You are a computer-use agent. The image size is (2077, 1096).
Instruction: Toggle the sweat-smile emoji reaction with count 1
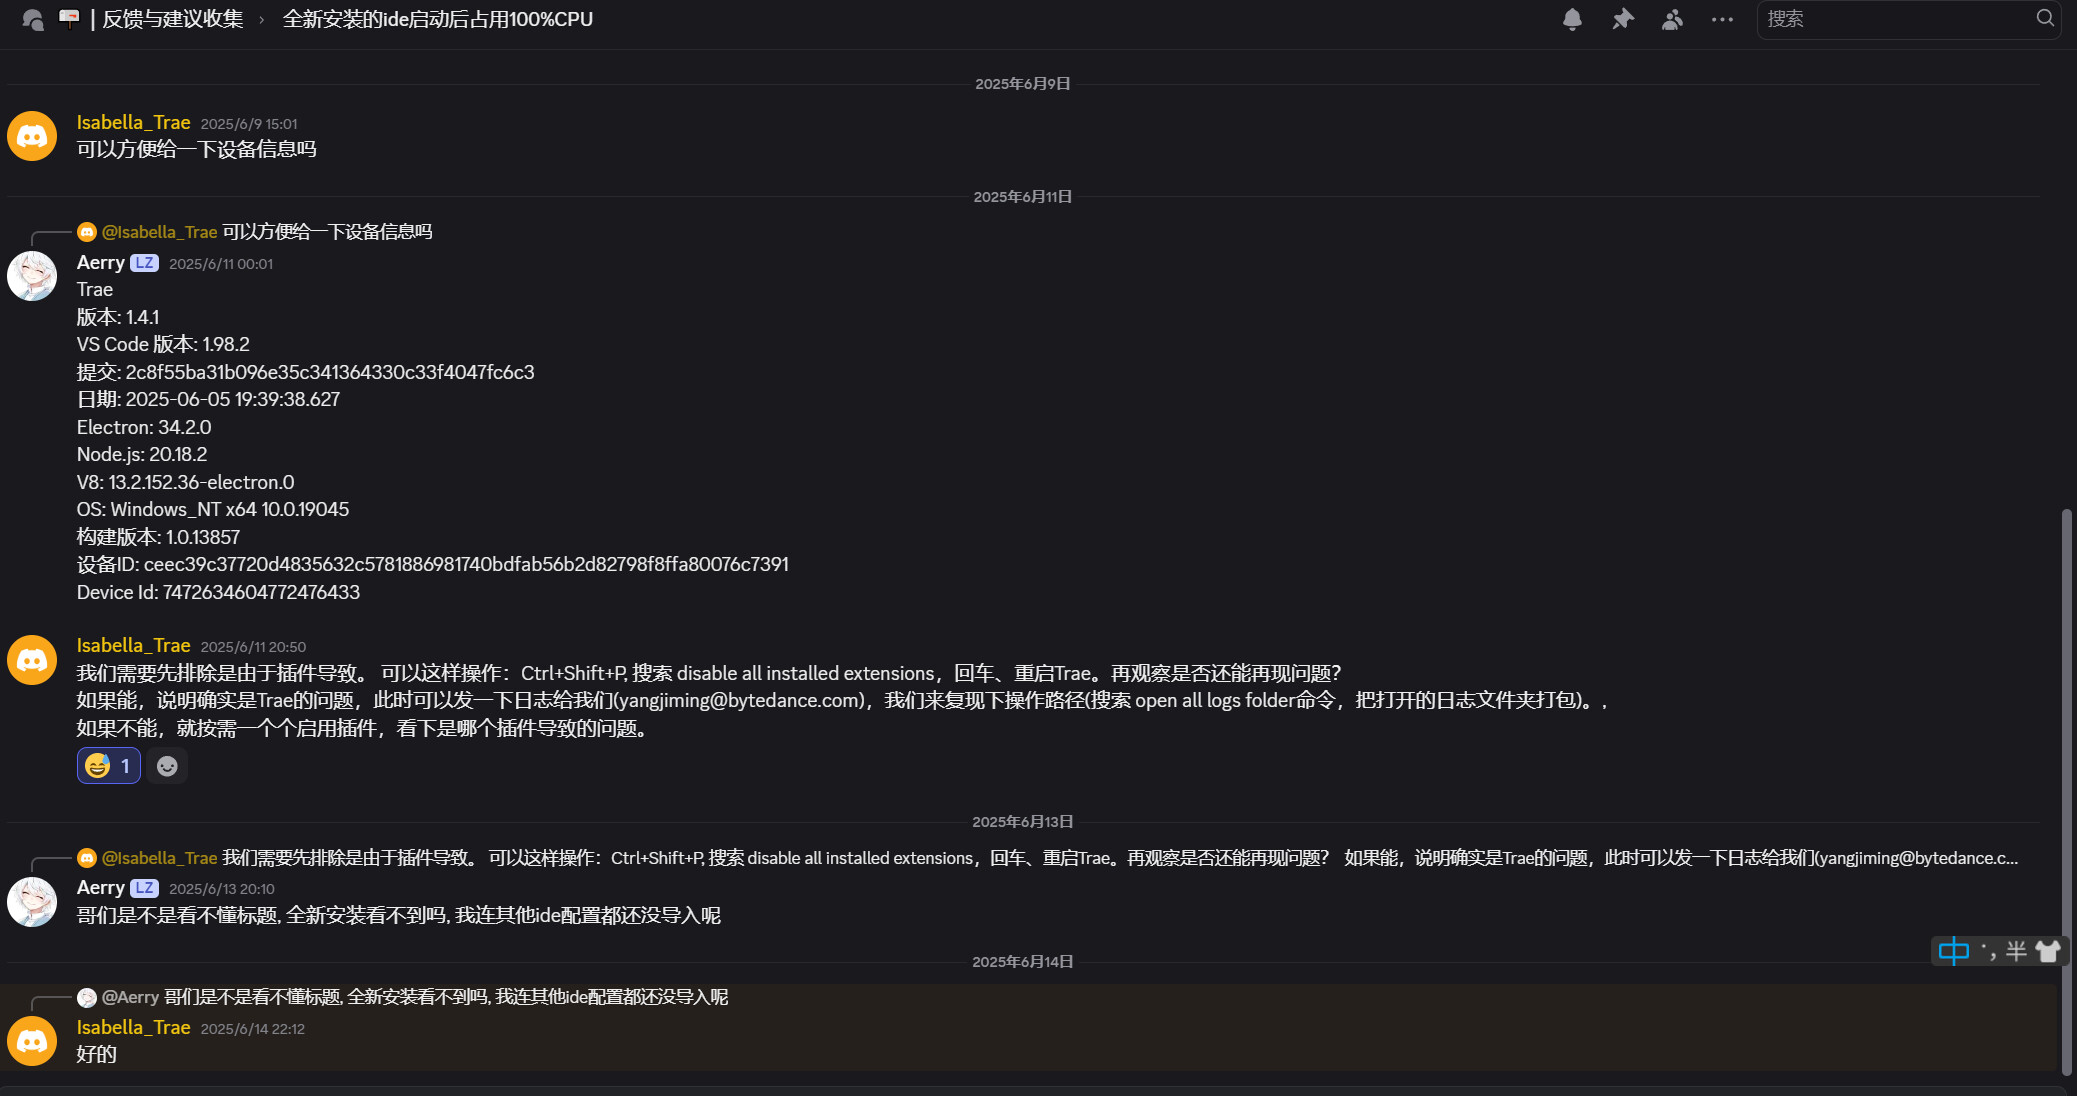109,766
